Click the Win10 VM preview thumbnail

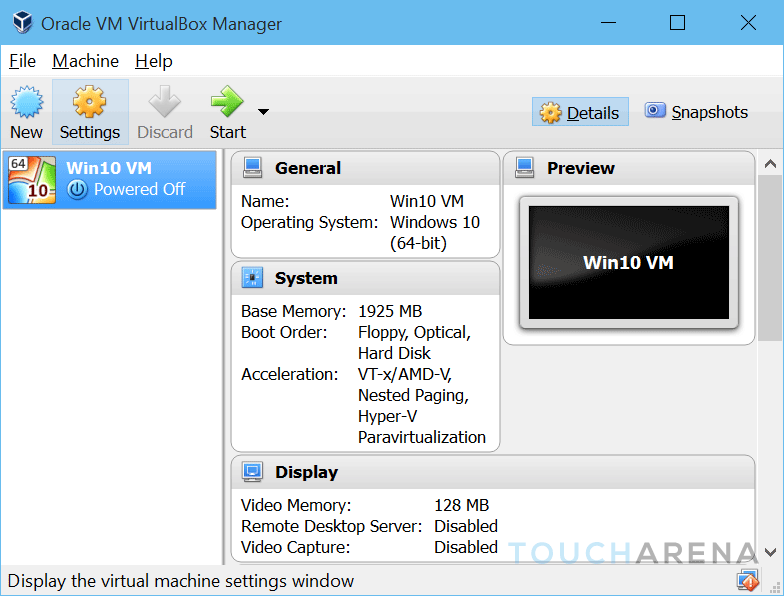629,262
